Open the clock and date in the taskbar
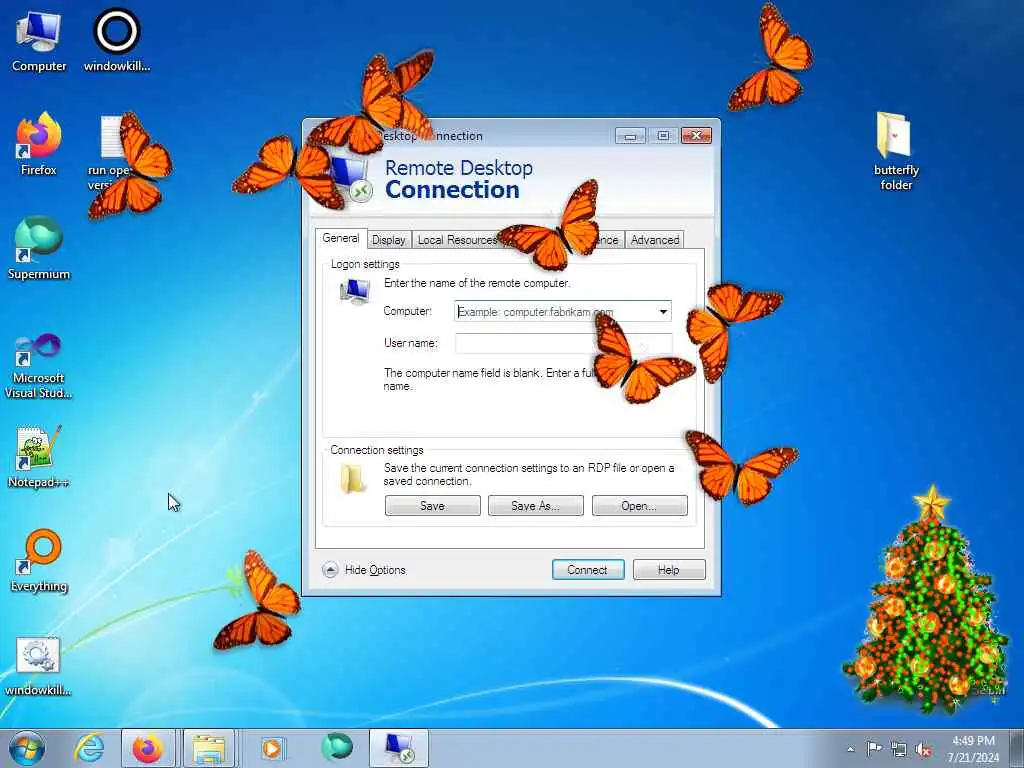1024x768 pixels. (973, 749)
